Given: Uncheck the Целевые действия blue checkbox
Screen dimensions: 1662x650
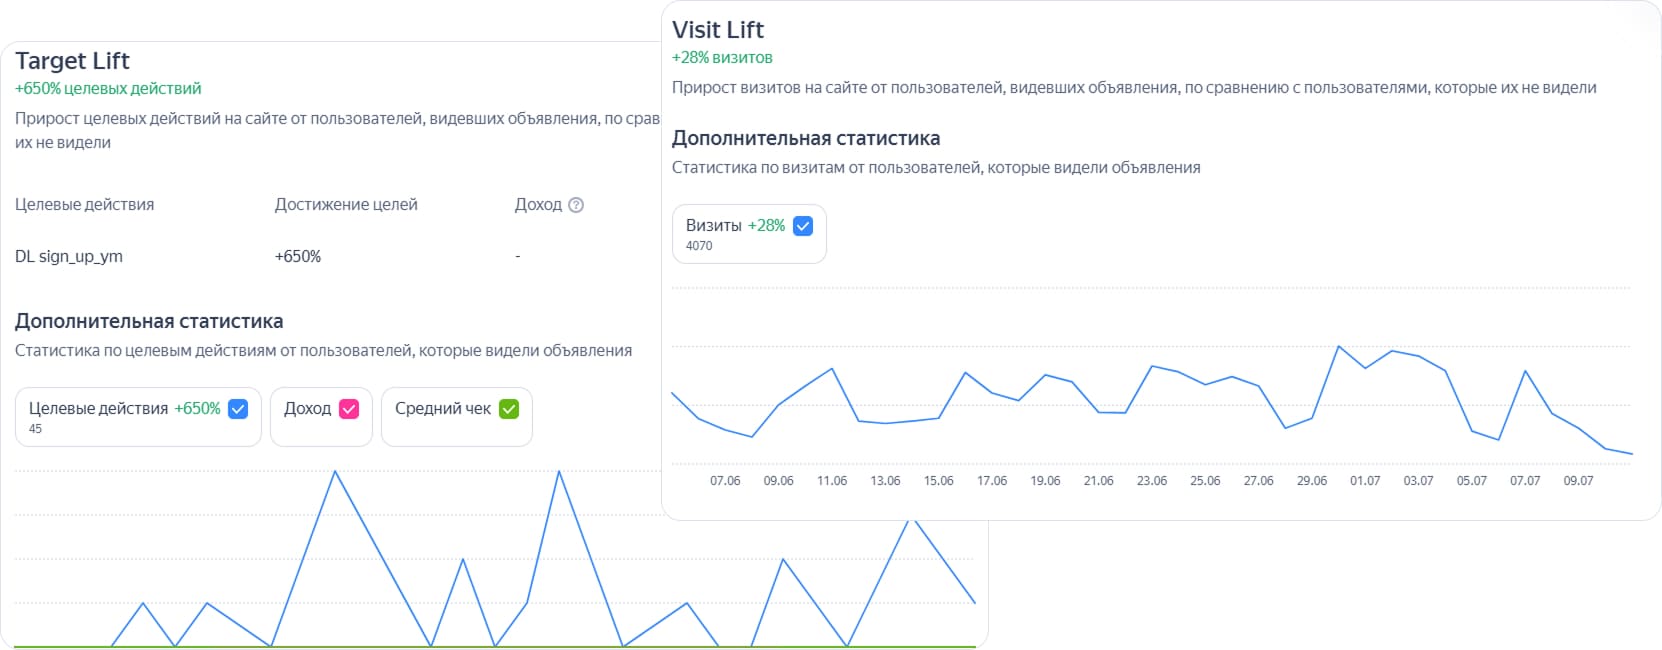Looking at the screenshot, I should [x=238, y=409].
